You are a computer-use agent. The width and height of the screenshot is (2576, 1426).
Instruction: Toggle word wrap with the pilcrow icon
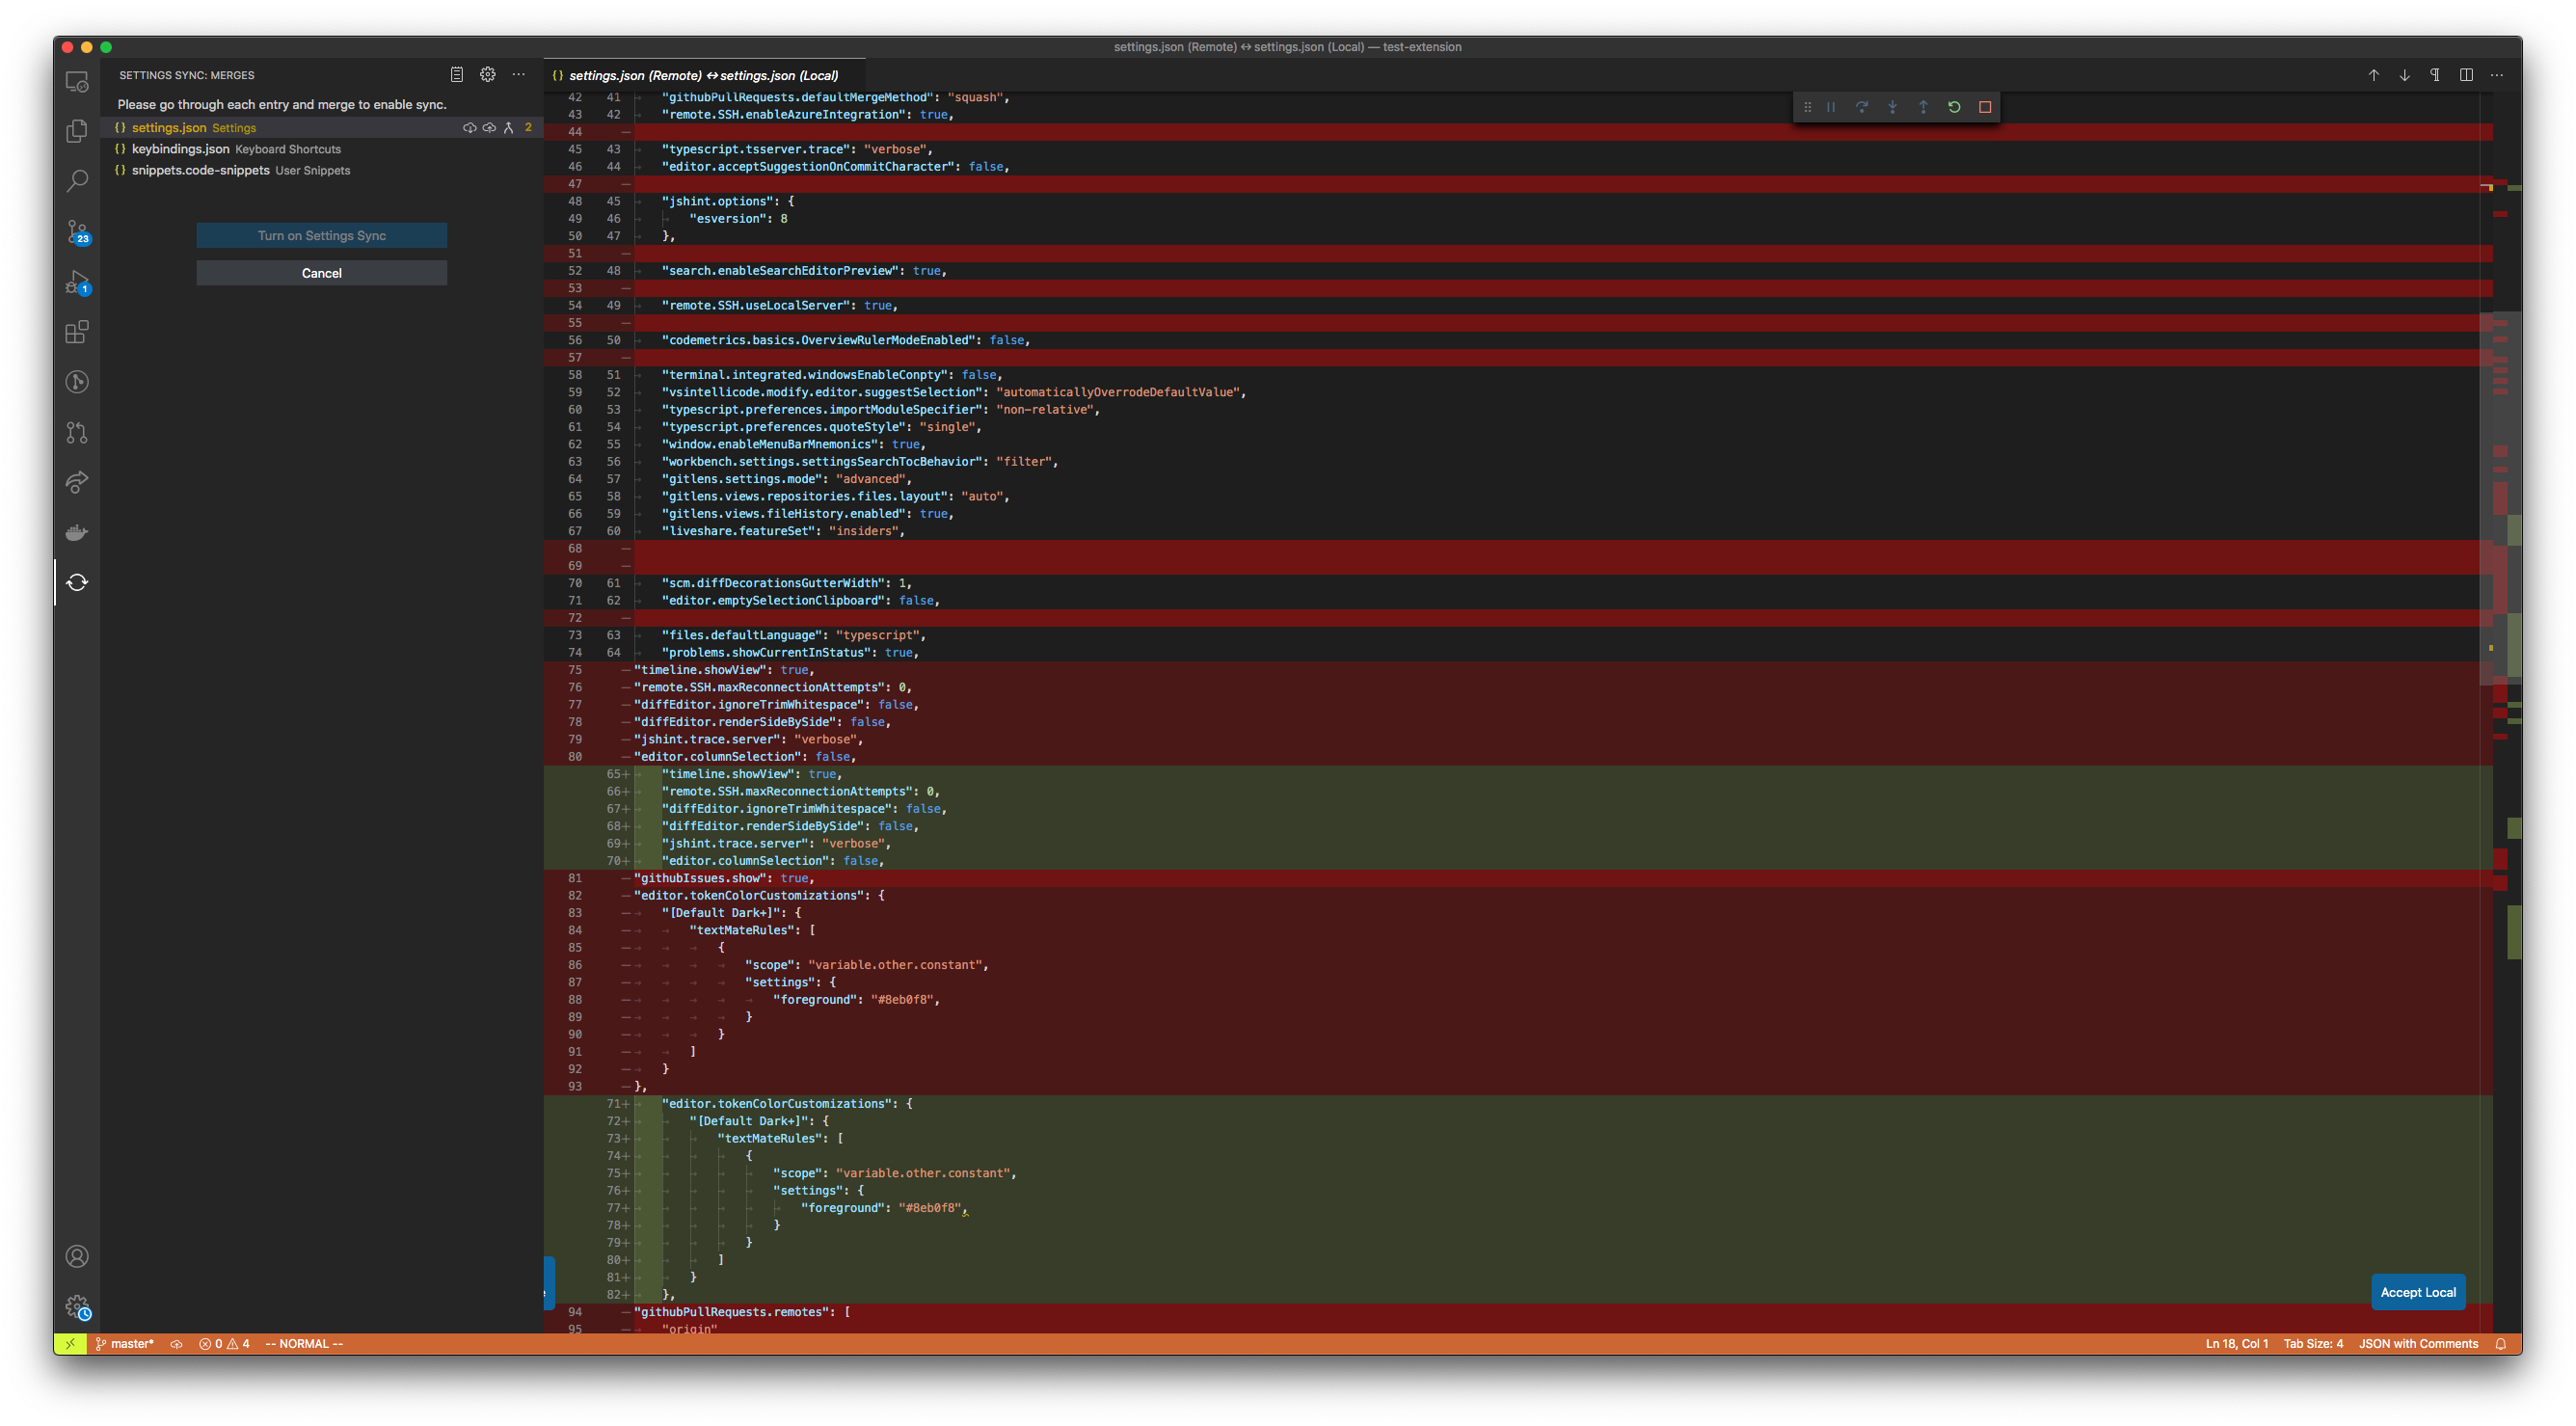pyautogui.click(x=2434, y=75)
